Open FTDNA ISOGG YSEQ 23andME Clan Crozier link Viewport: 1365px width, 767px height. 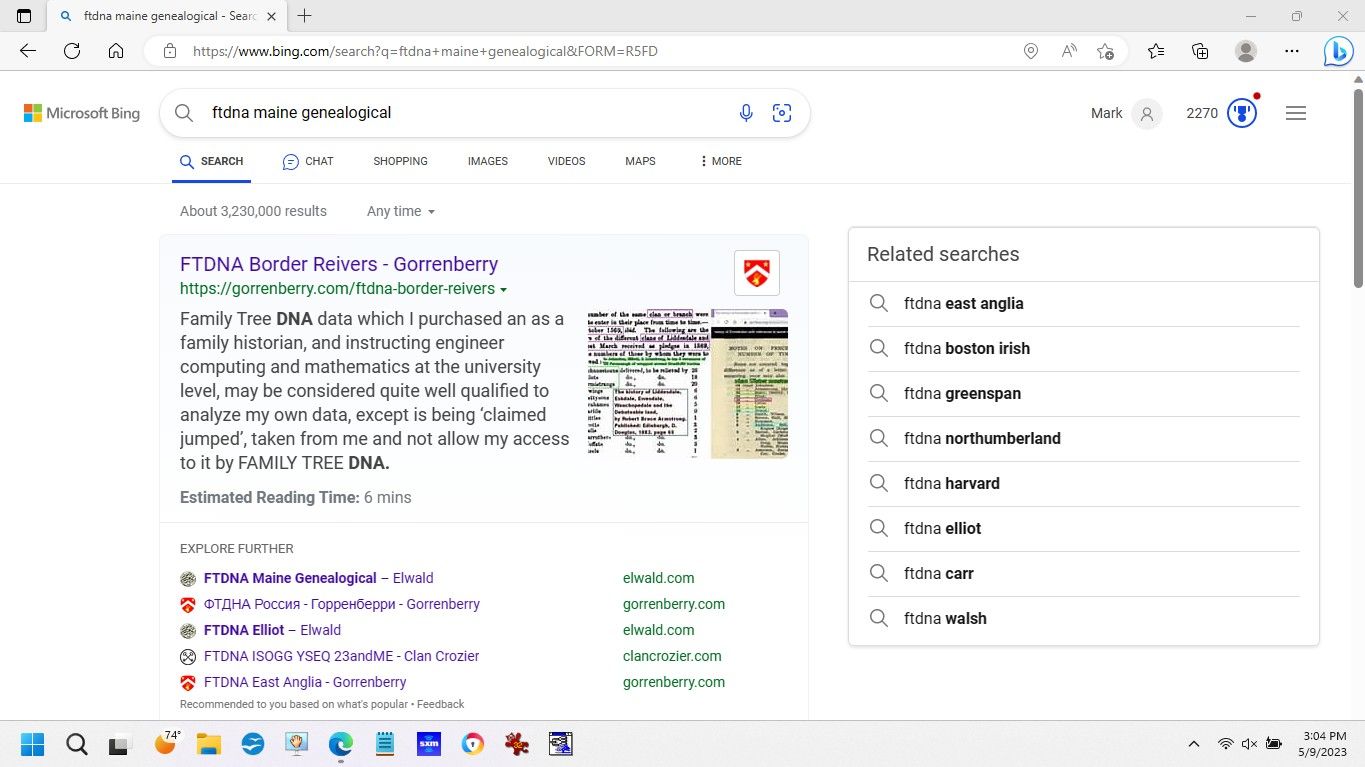coord(341,656)
